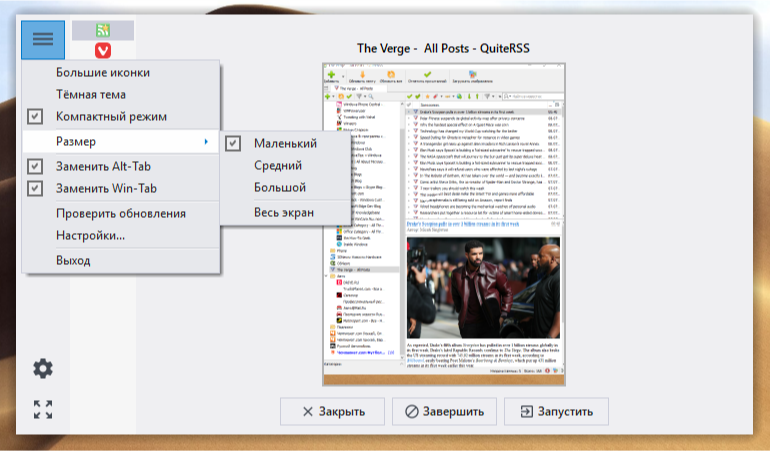Image resolution: width=770 pixels, height=451 pixels.
Task: Open the Настройки... menu item
Action: [121, 235]
